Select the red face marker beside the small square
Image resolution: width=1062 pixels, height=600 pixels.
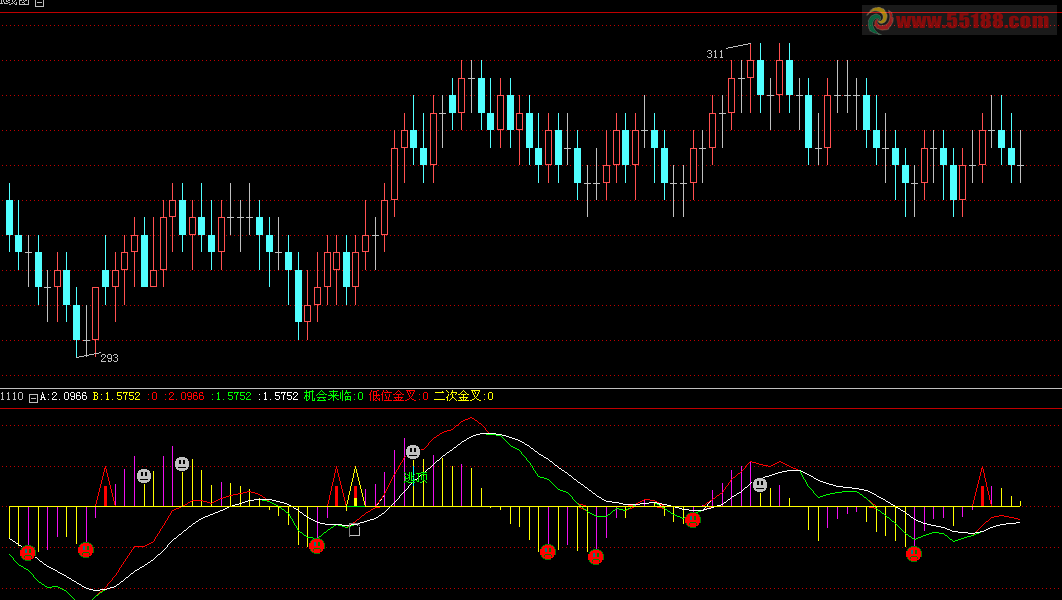click(316, 545)
